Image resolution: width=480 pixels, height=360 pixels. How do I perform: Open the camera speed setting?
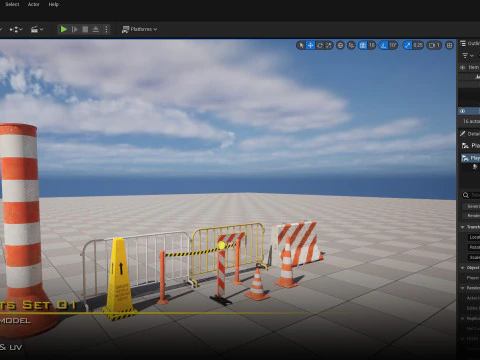click(434, 45)
